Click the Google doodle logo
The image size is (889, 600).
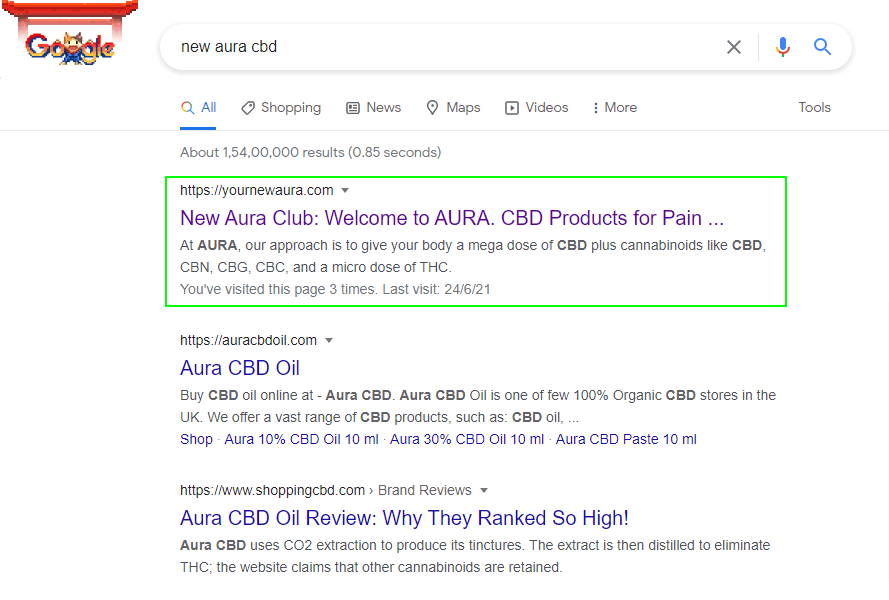(x=69, y=34)
